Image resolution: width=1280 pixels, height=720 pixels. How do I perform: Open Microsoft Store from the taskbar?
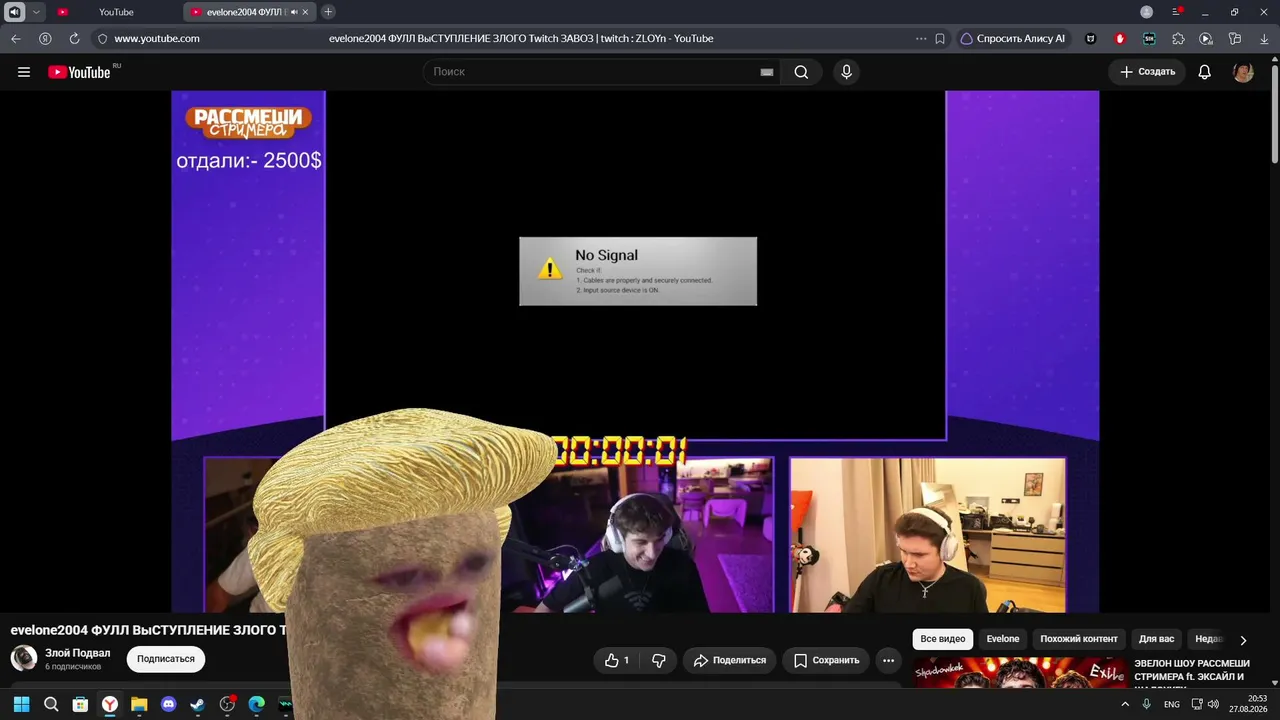tap(80, 704)
